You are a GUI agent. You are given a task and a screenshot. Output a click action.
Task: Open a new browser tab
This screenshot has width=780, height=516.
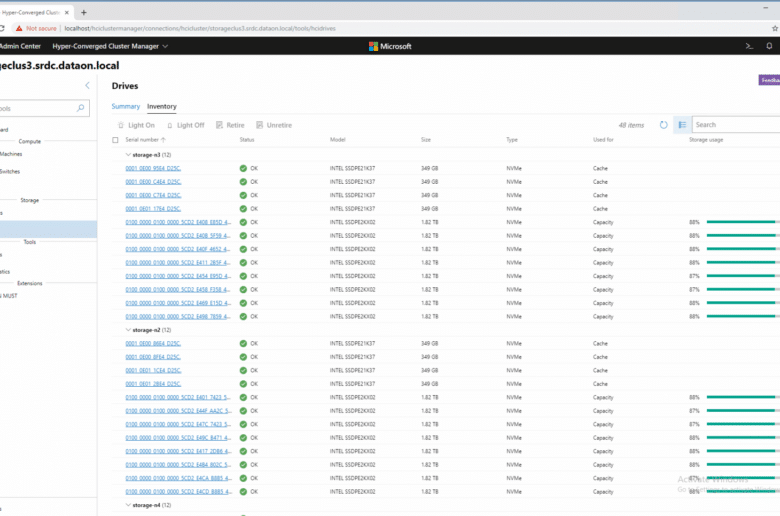[84, 12]
